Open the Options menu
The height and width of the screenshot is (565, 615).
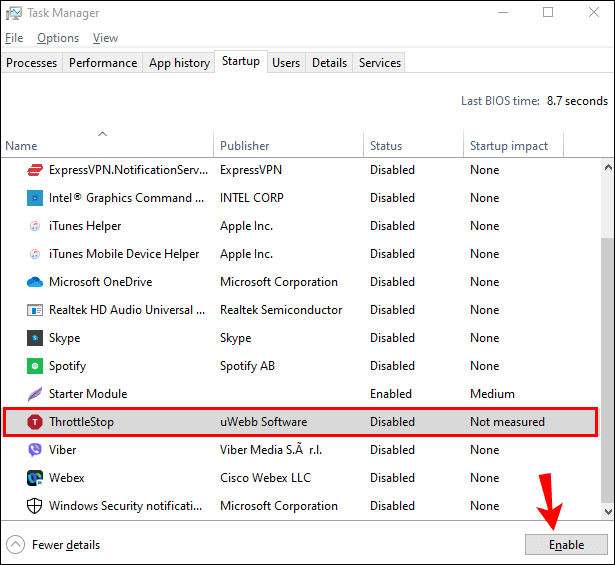pos(58,38)
